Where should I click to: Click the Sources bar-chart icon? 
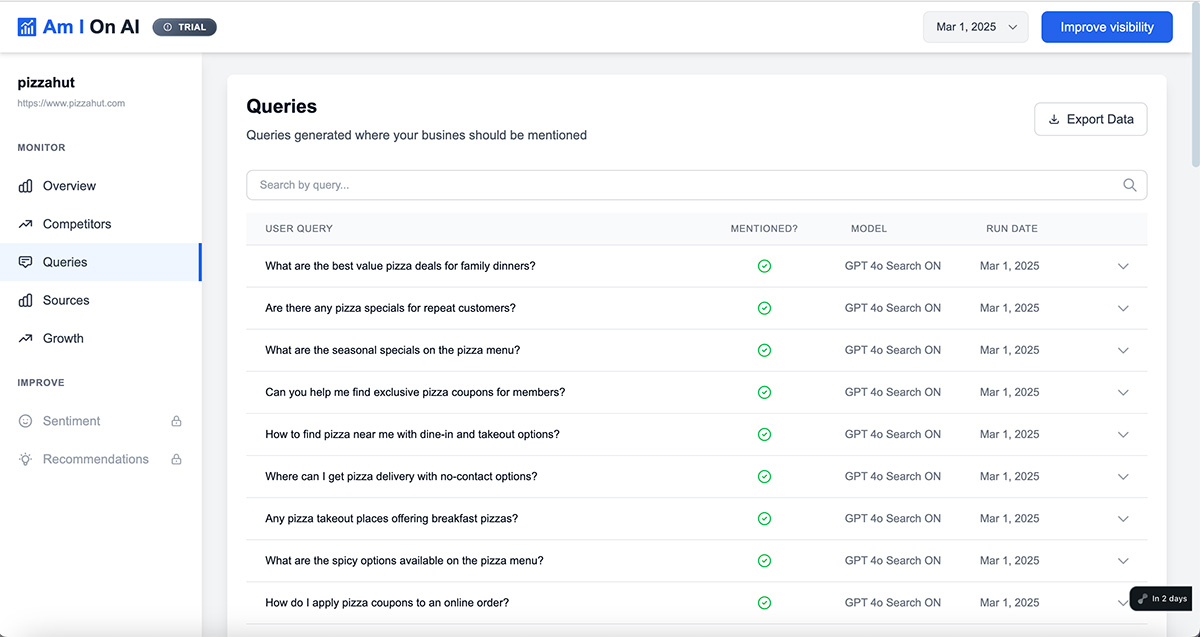pyautogui.click(x=25, y=300)
